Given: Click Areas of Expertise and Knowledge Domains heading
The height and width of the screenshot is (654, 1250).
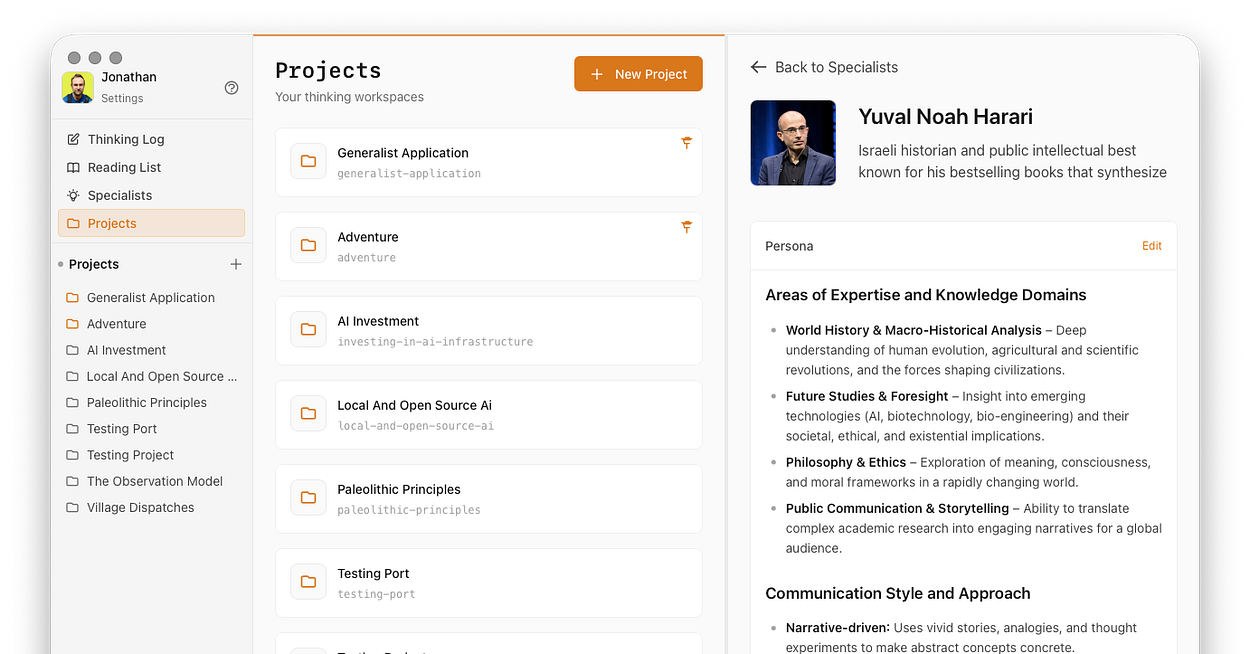Looking at the screenshot, I should tap(926, 295).
